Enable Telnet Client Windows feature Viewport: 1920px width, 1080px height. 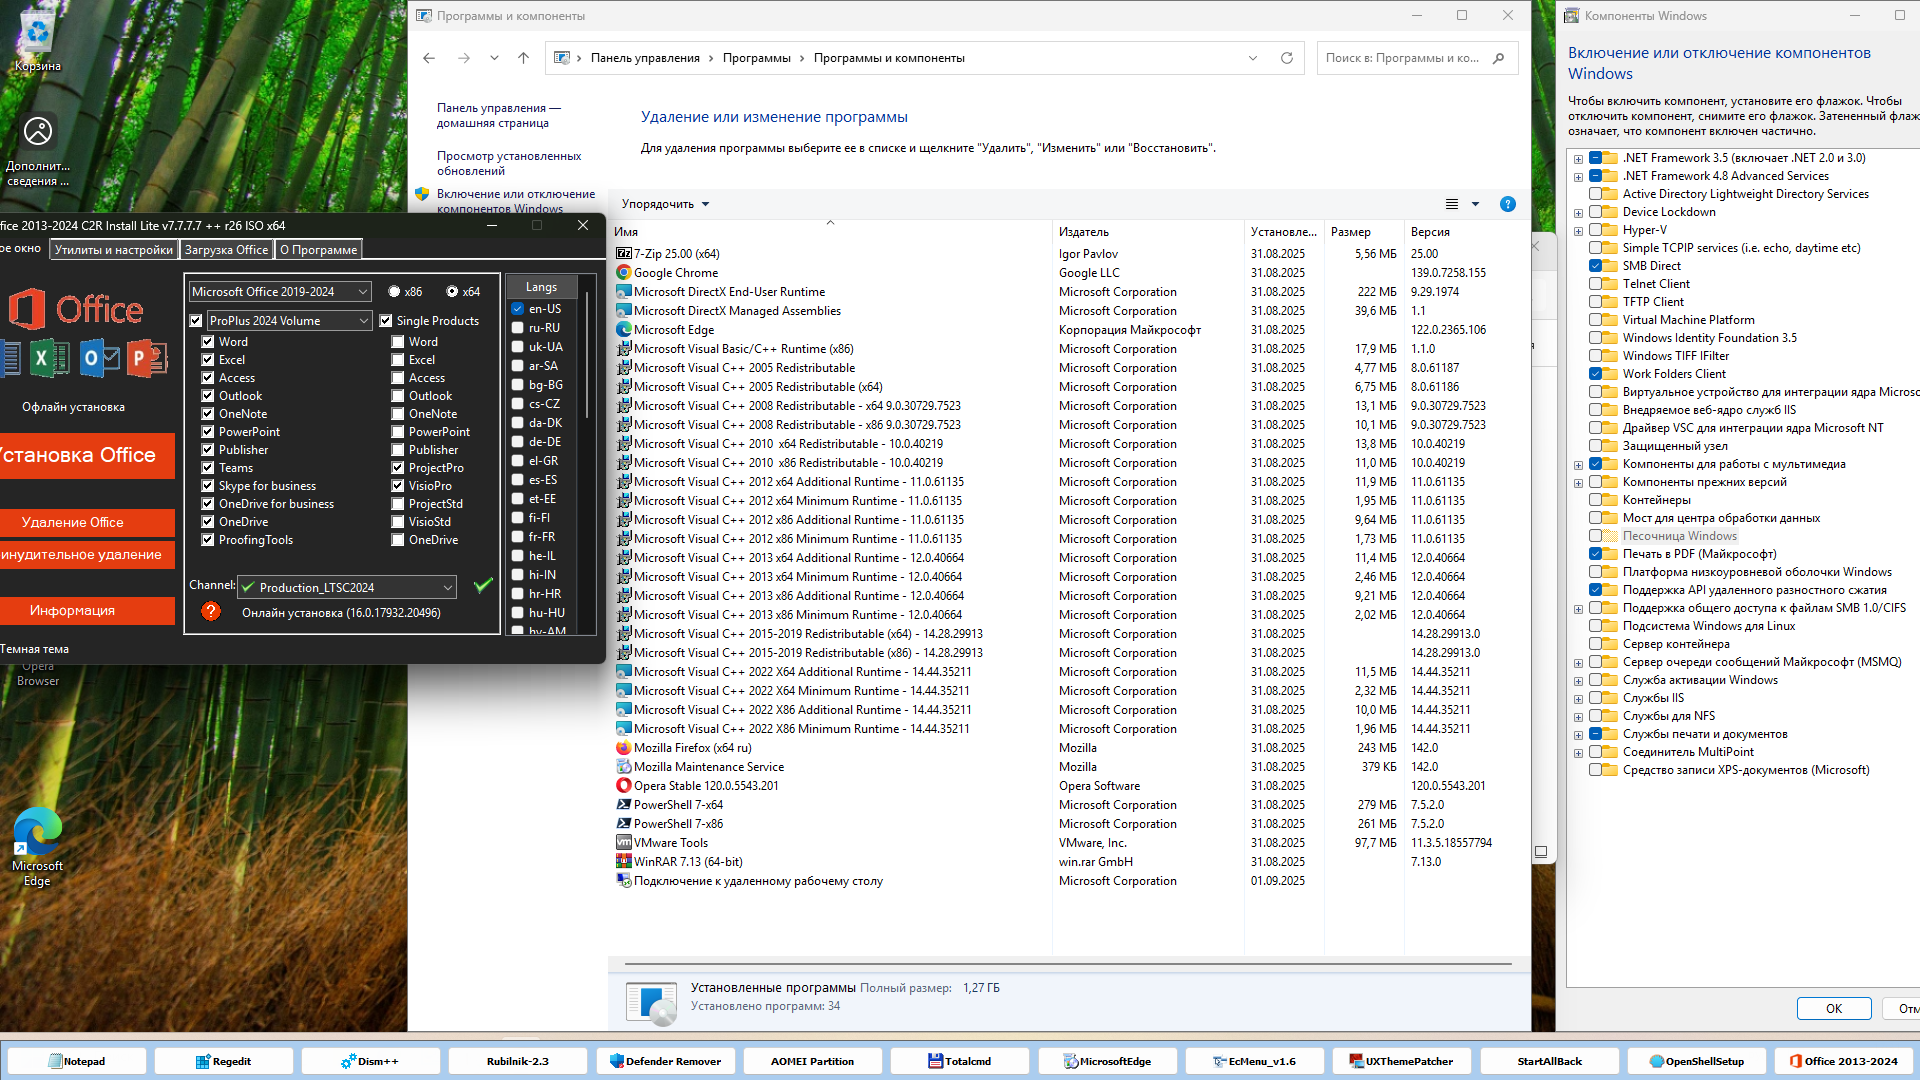coord(1595,284)
